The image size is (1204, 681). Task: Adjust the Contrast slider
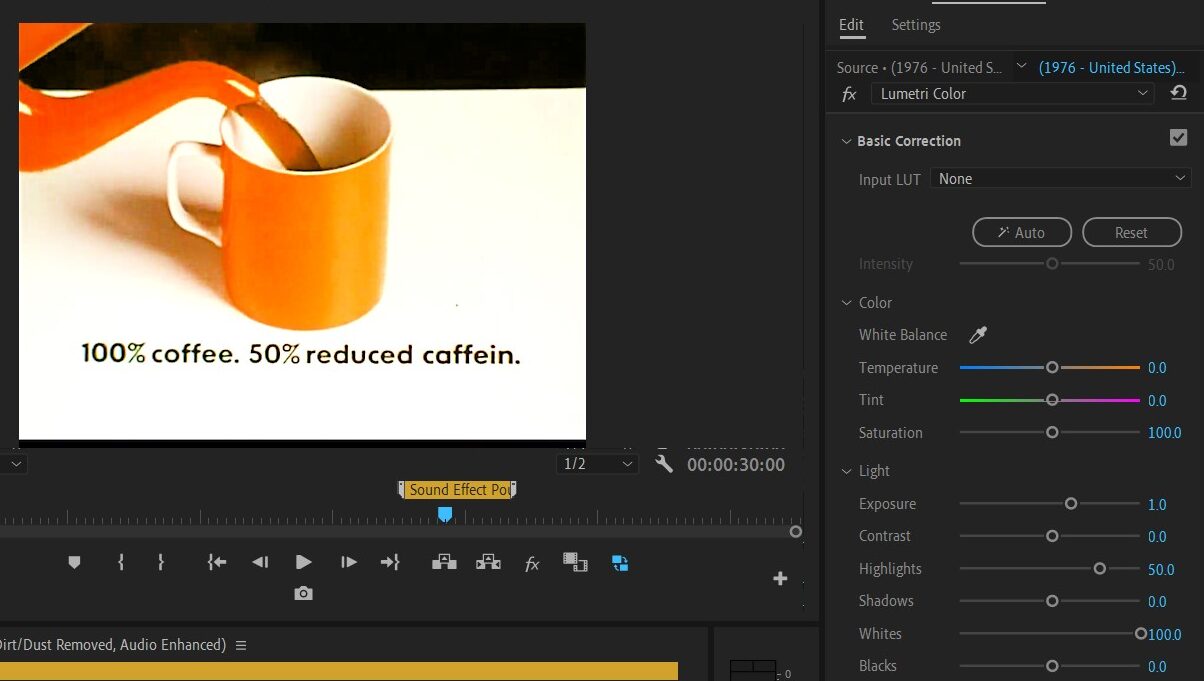(x=1050, y=536)
